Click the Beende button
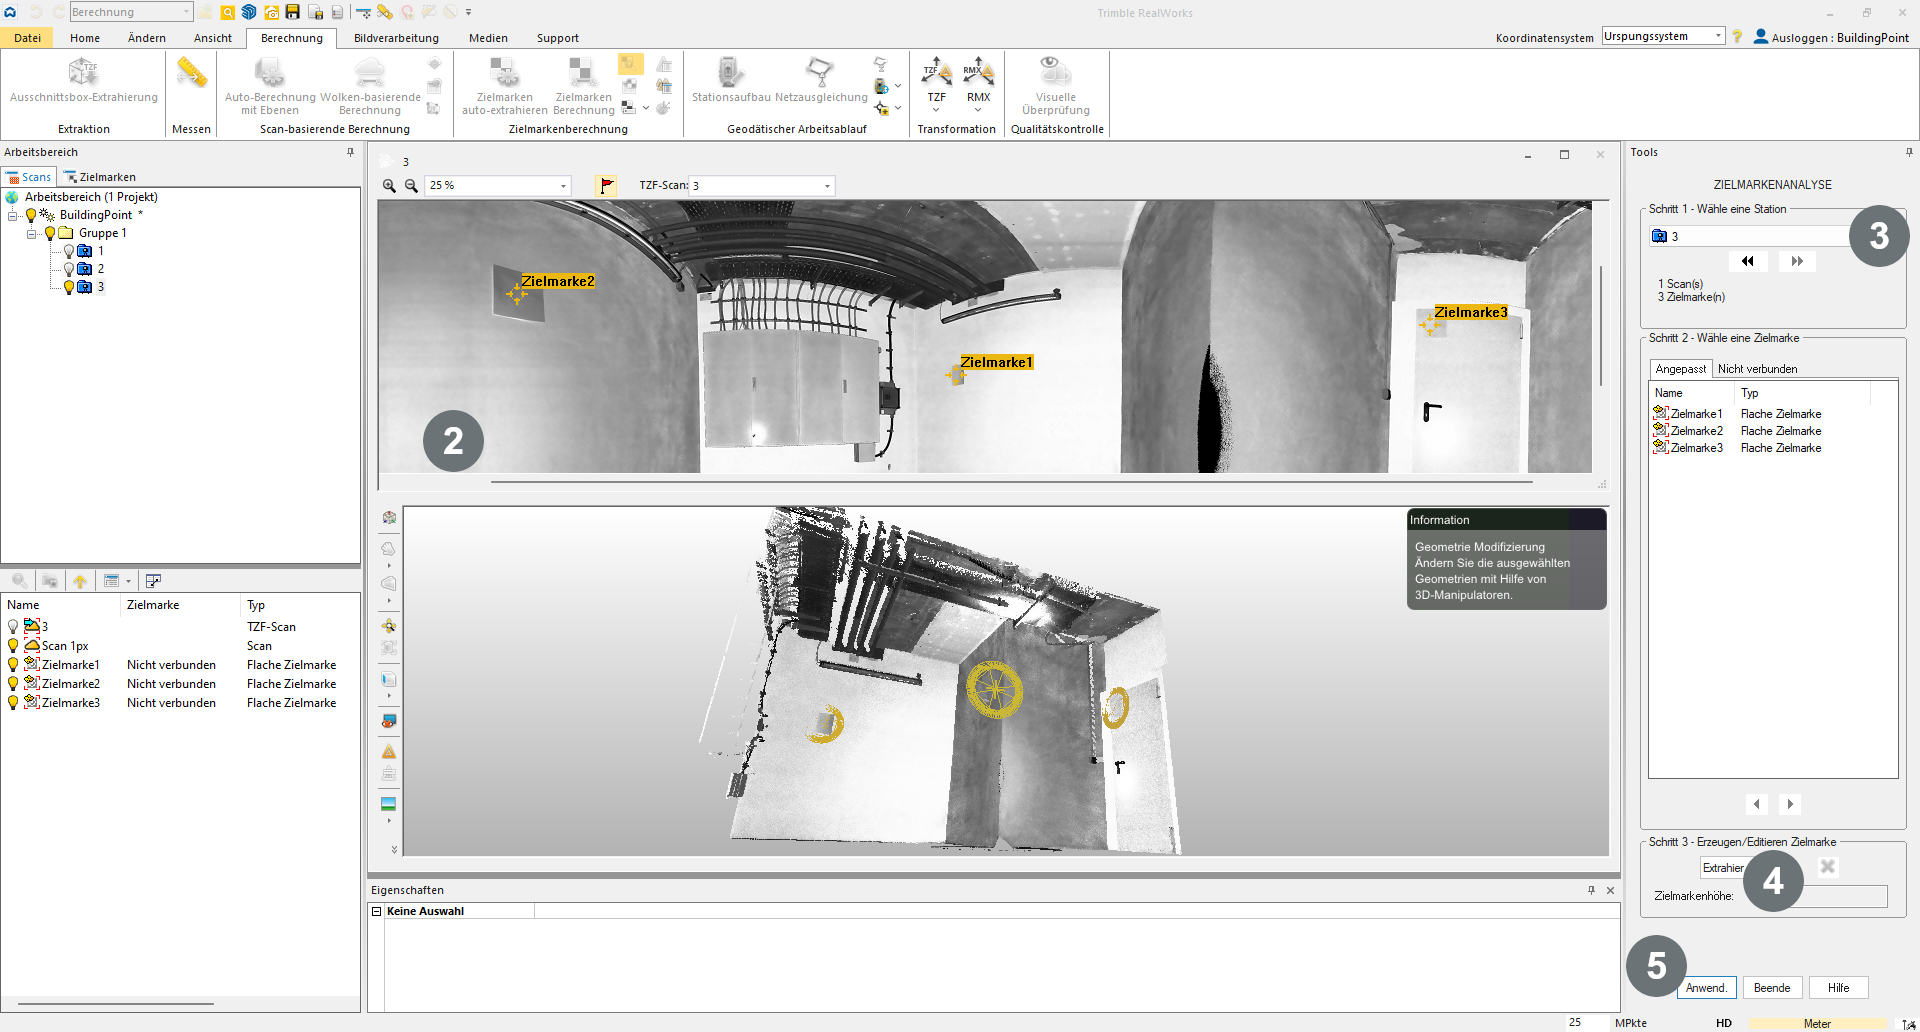Screen dimensions: 1920x1032 pyautogui.click(x=1772, y=988)
